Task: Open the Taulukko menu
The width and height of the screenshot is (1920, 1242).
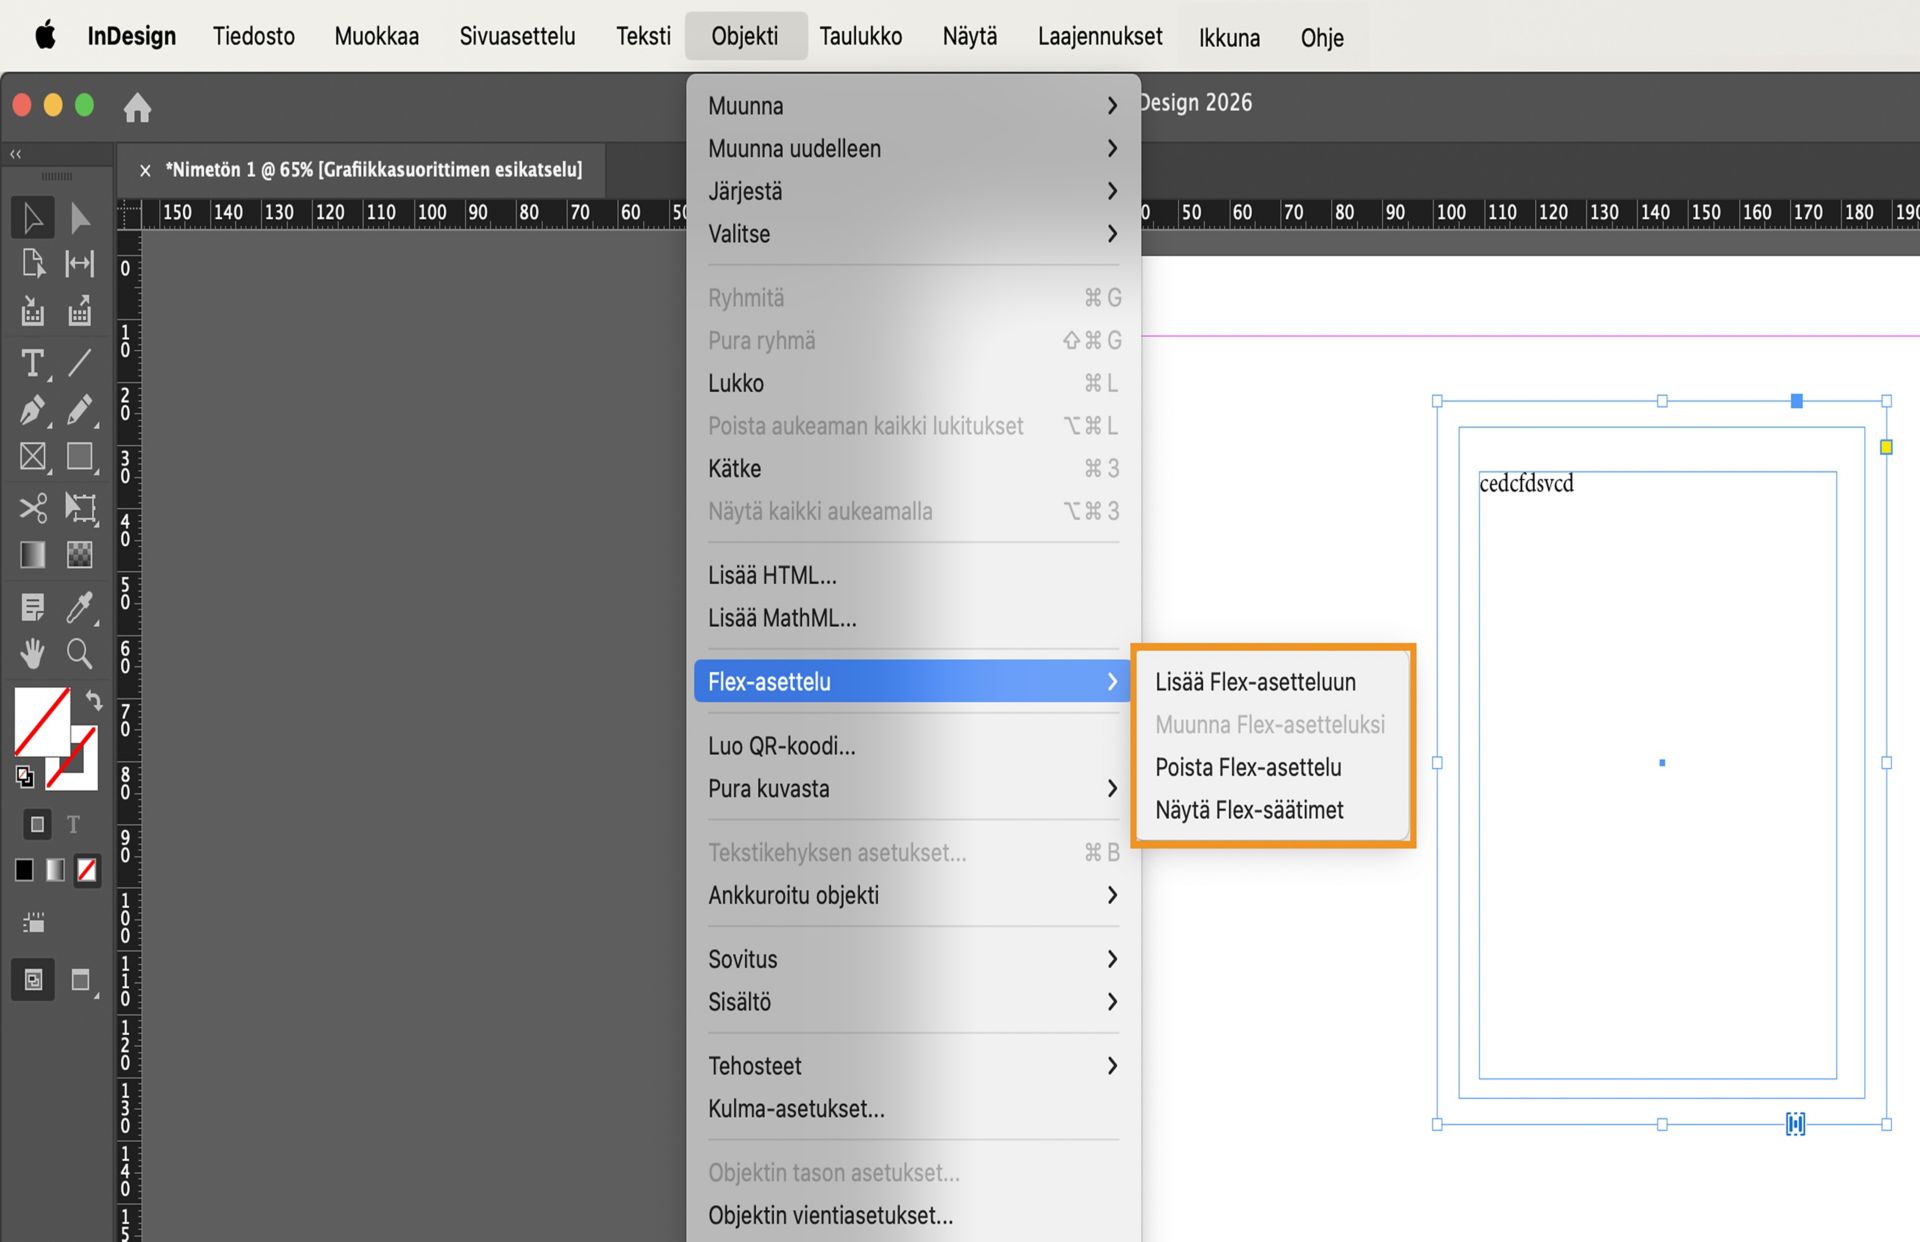Action: pos(860,37)
